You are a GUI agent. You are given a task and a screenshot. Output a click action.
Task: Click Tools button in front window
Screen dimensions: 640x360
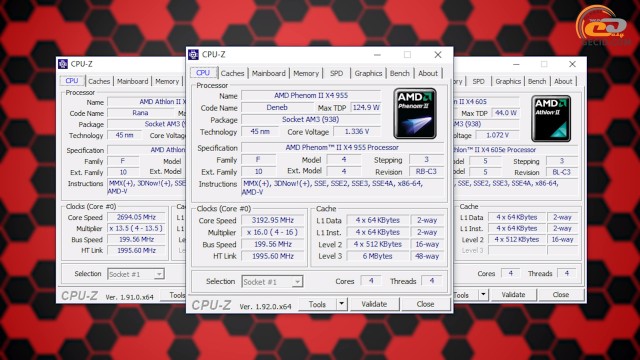[x=318, y=304]
